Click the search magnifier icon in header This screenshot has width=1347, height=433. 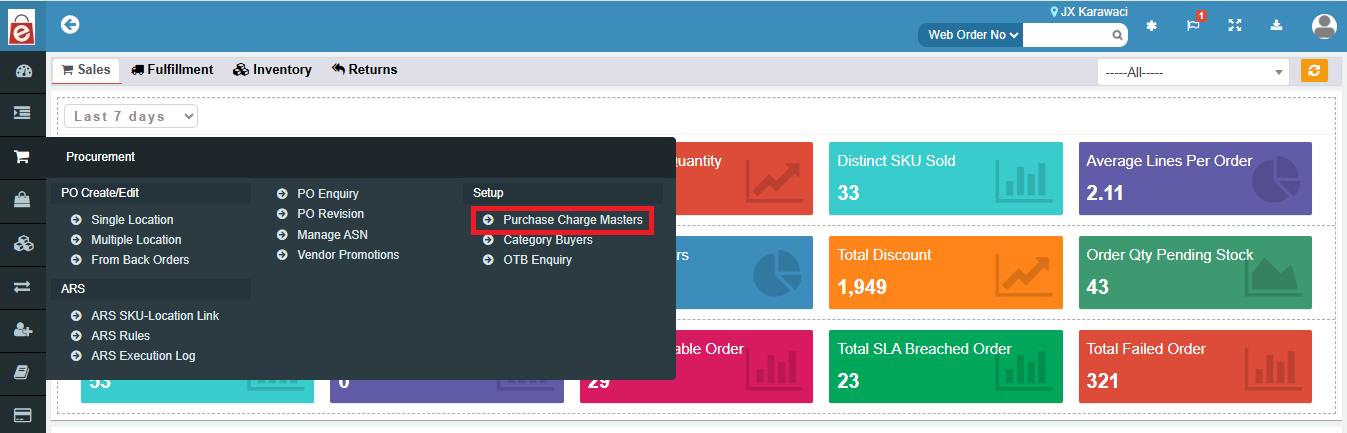(x=1117, y=35)
